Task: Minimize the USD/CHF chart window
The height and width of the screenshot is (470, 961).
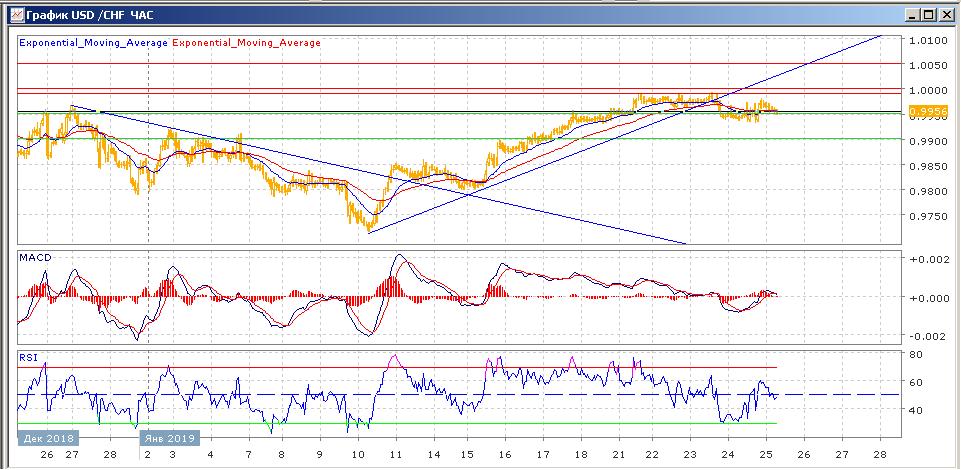Action: 913,14
